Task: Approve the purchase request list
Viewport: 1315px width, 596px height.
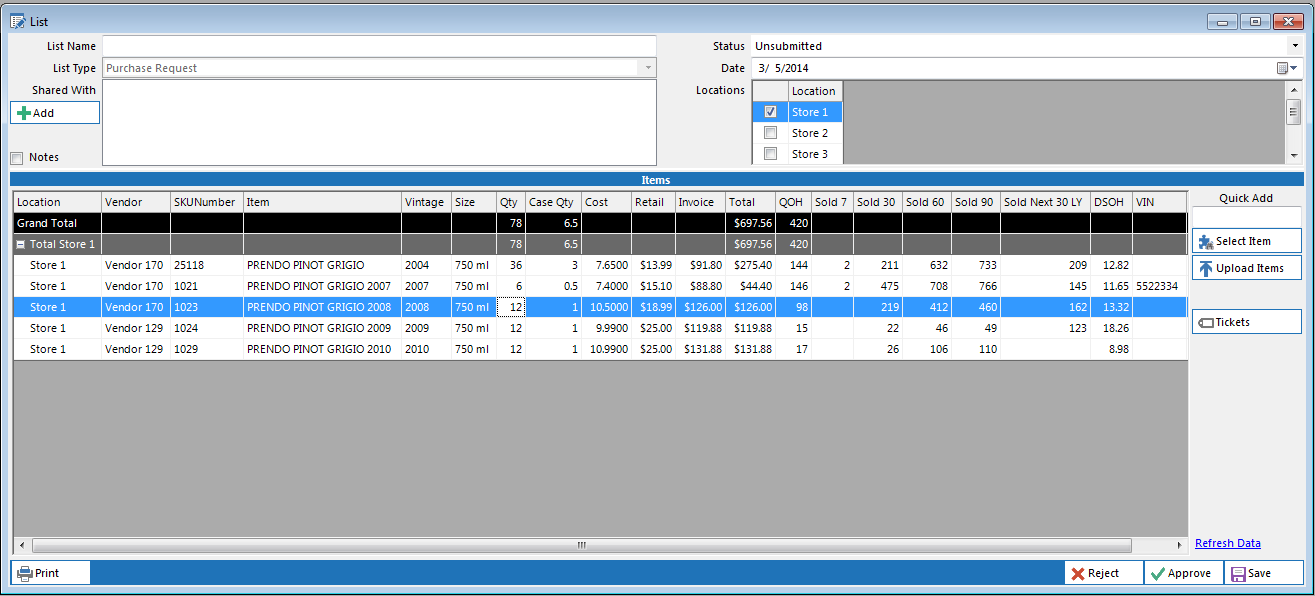Action: pos(1185,573)
